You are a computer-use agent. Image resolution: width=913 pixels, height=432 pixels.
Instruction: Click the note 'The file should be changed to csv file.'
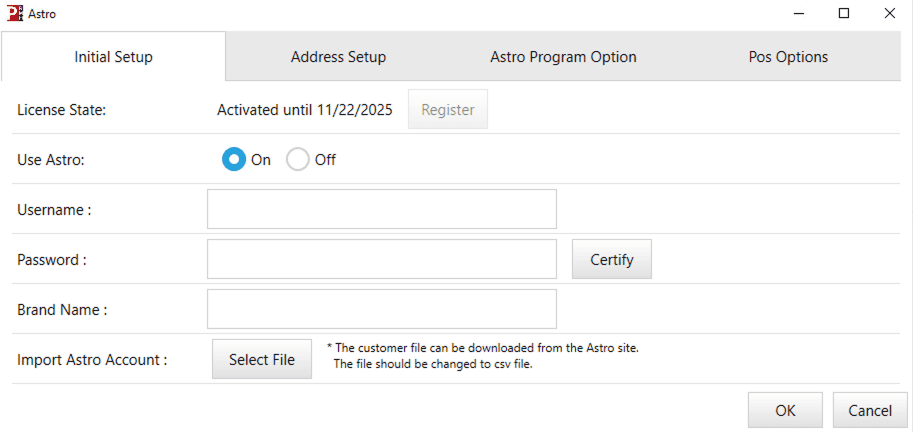[433, 366]
